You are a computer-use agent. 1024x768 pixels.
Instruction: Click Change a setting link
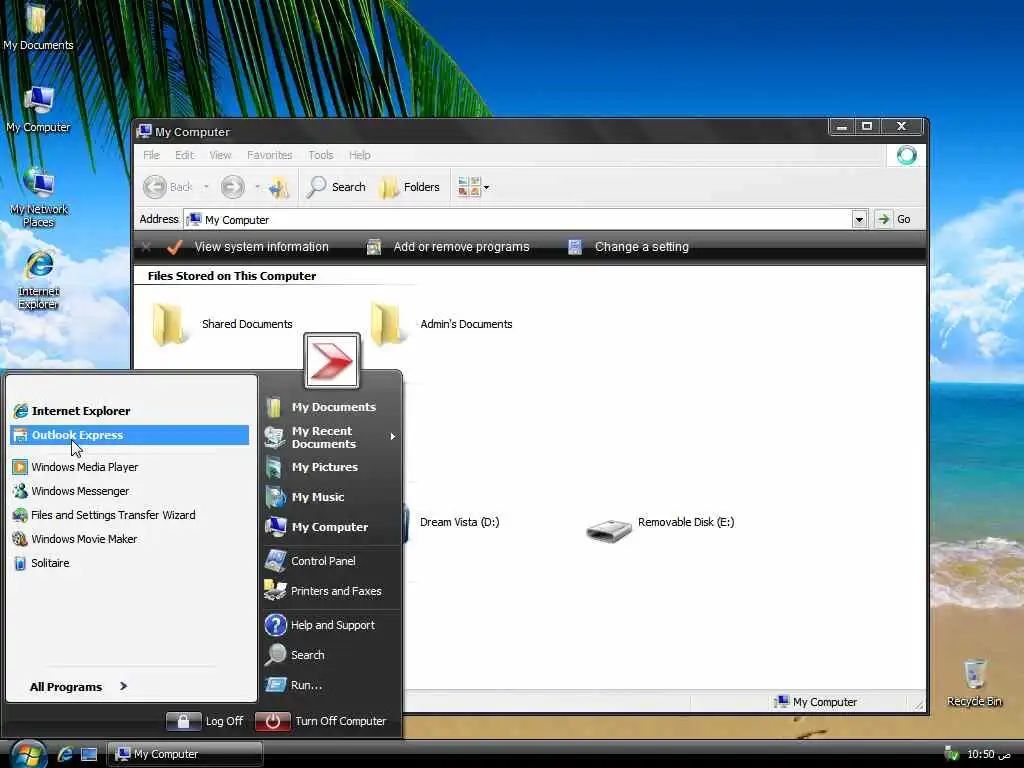tap(628, 247)
